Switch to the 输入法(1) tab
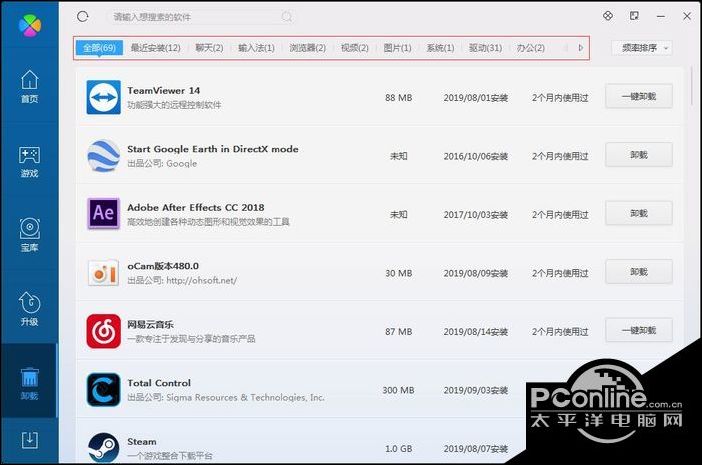 [256, 48]
